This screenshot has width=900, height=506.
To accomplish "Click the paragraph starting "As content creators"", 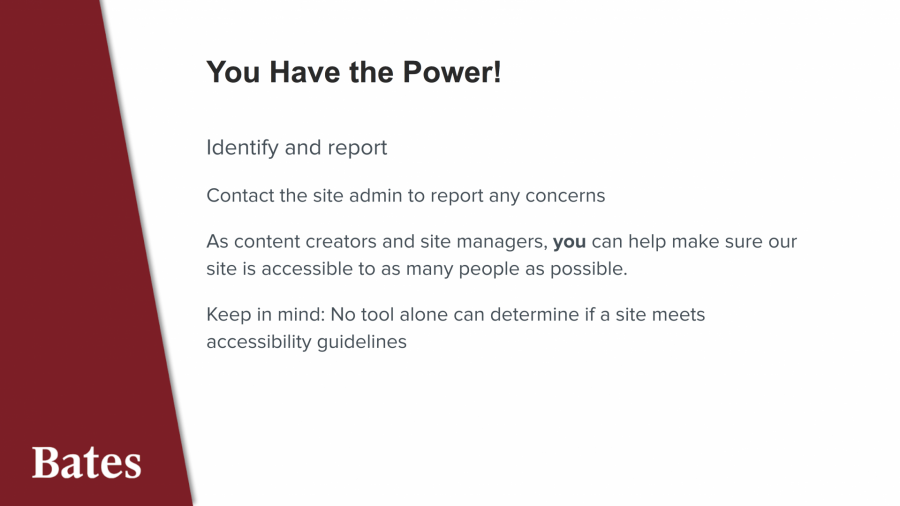I will point(500,255).
